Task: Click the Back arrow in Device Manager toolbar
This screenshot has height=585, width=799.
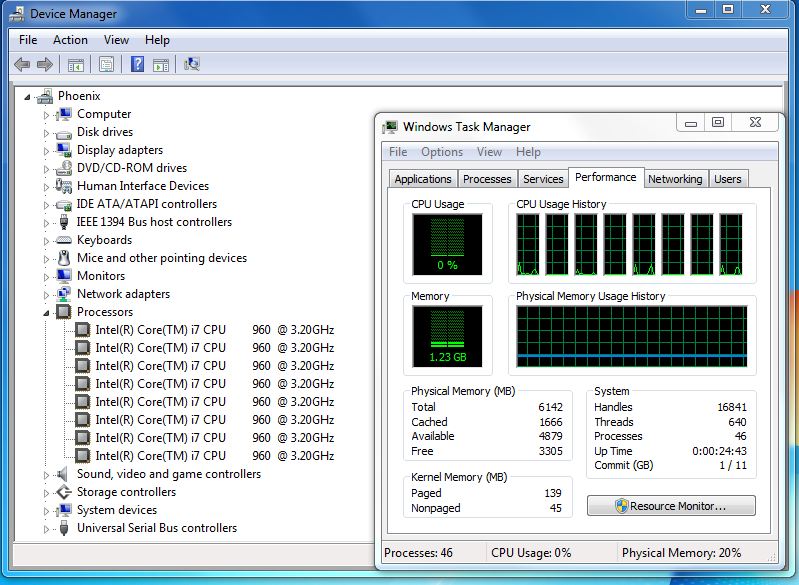Action: [x=22, y=64]
